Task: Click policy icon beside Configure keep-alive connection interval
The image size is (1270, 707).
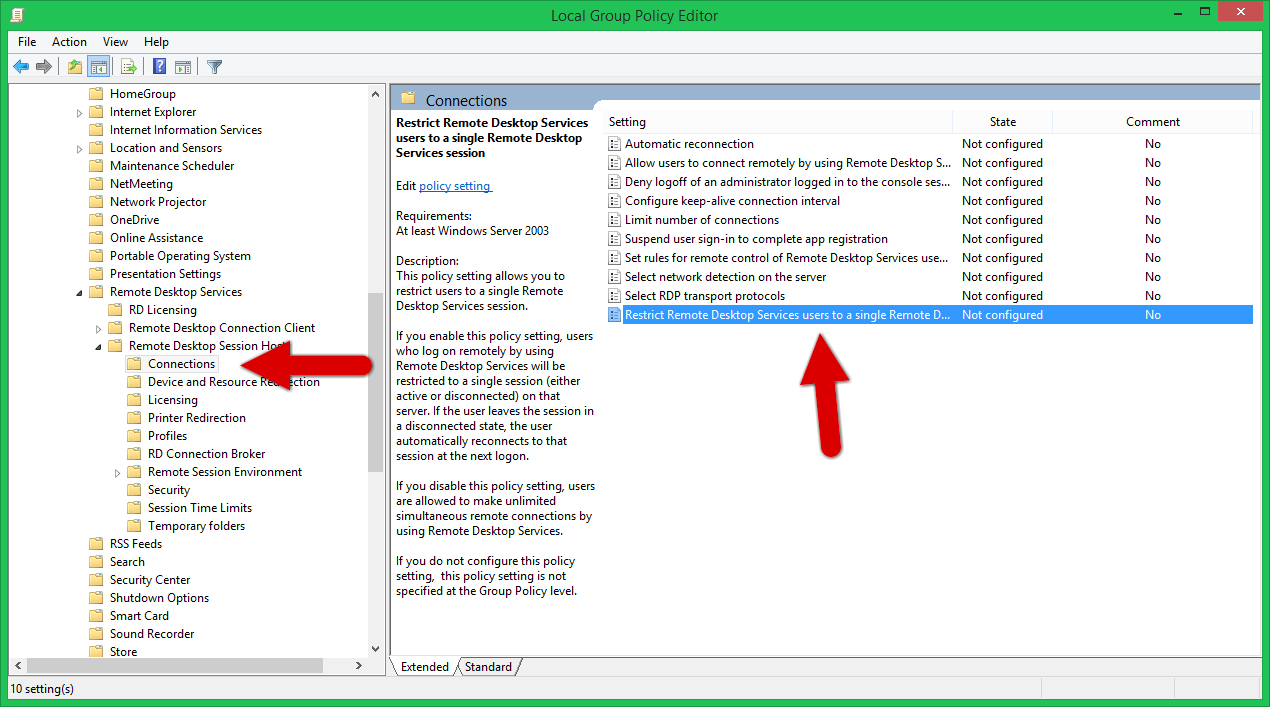Action: click(615, 201)
